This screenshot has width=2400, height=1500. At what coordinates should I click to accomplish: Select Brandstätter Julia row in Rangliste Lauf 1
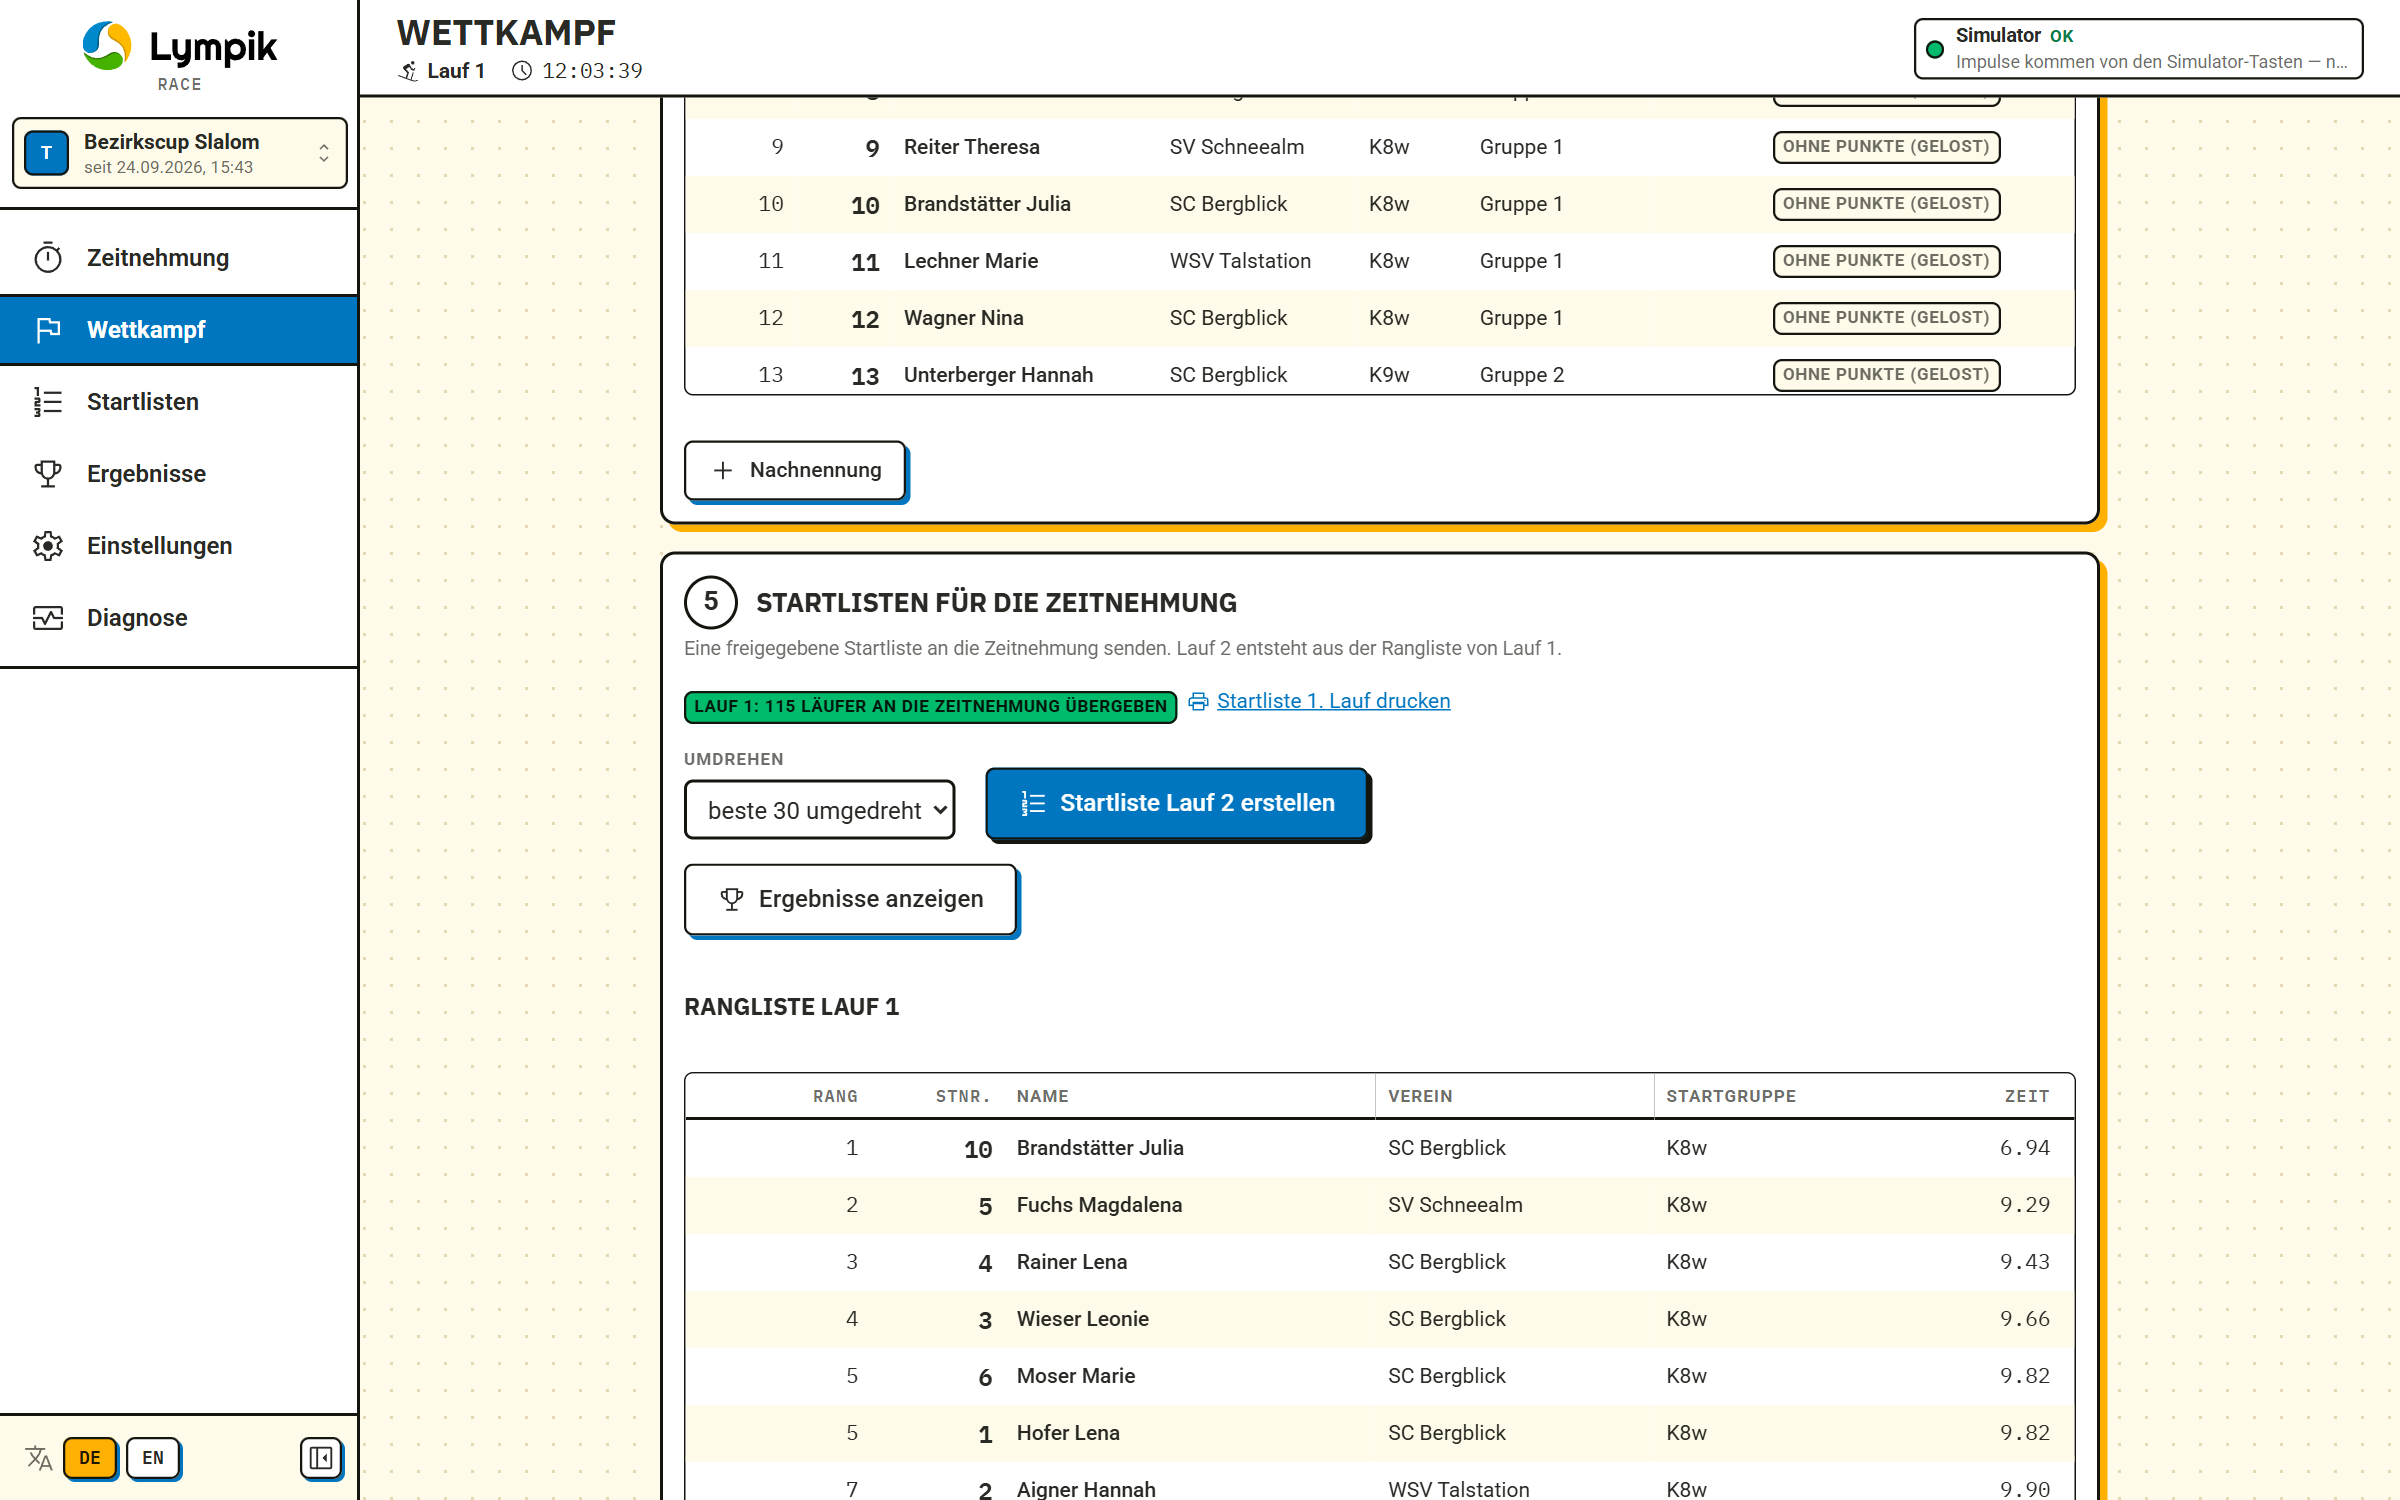1379,1148
